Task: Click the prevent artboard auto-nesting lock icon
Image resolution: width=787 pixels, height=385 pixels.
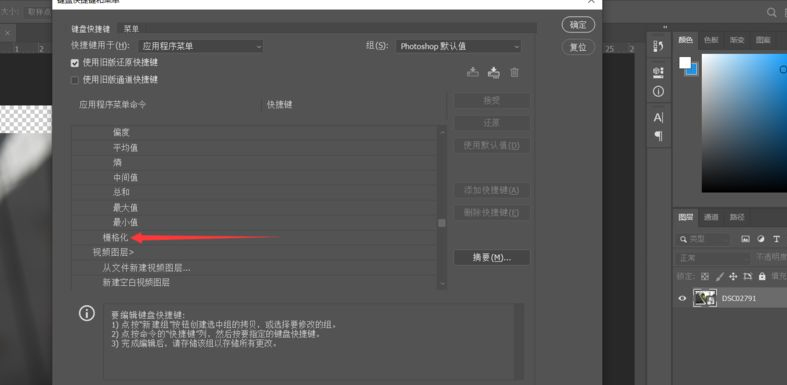Action: click(x=748, y=276)
